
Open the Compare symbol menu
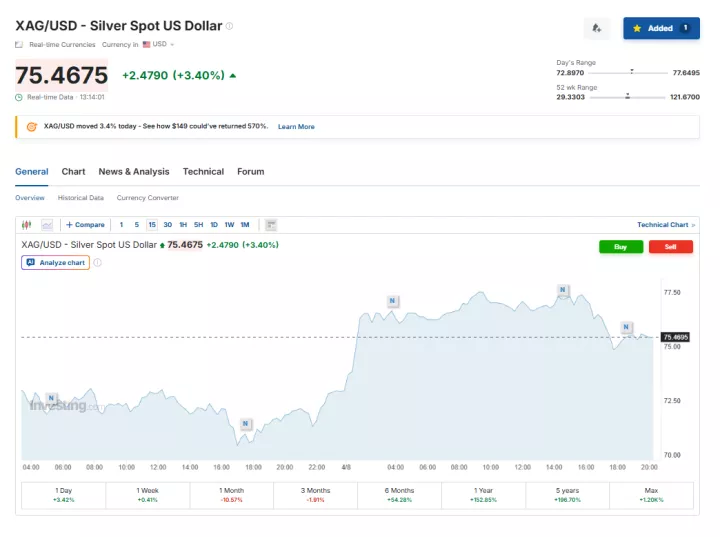point(85,225)
